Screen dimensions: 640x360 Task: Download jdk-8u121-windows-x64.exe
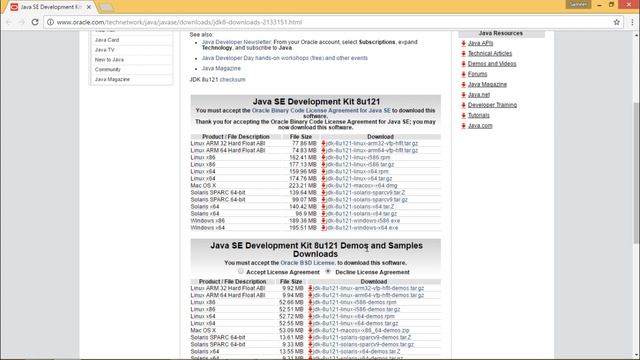[362, 228]
